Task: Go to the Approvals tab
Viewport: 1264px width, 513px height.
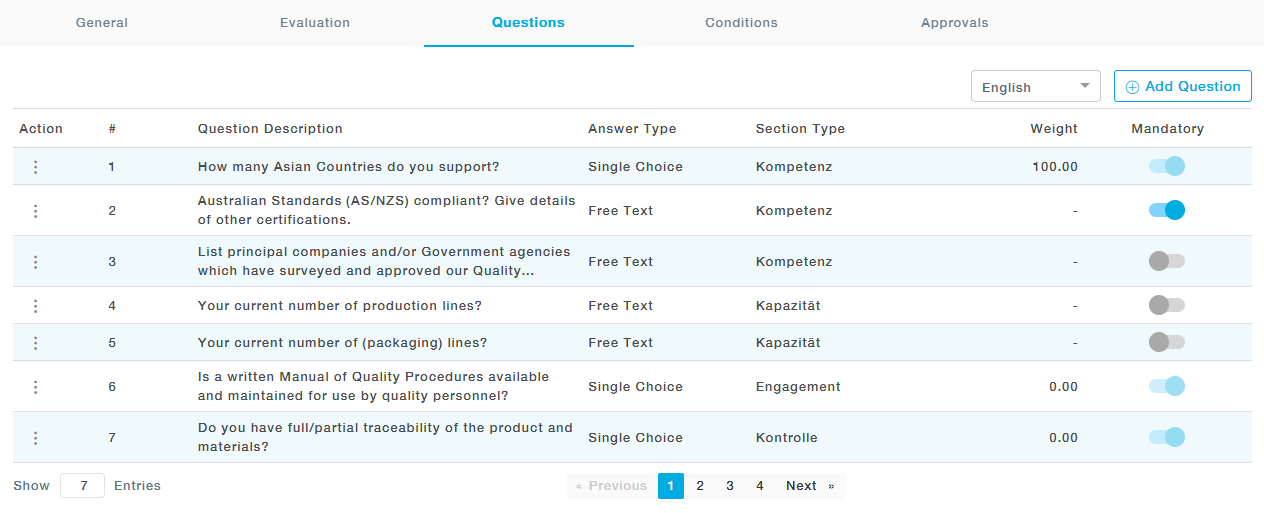Action: click(x=954, y=23)
